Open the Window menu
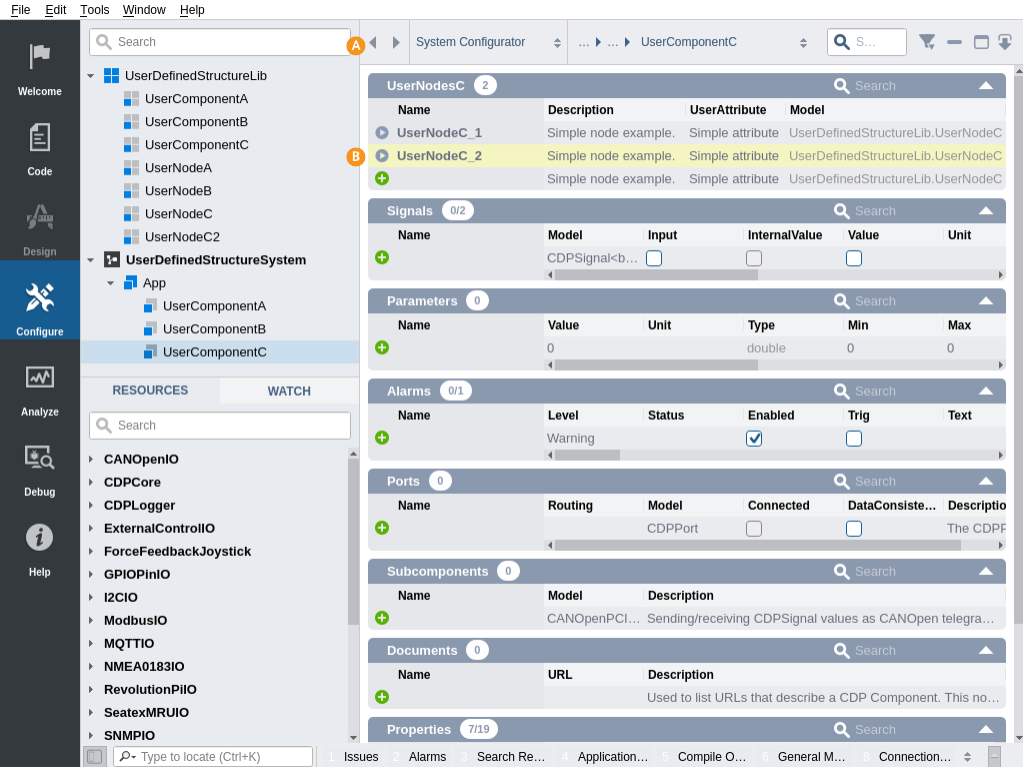1023x767 pixels. point(144,10)
